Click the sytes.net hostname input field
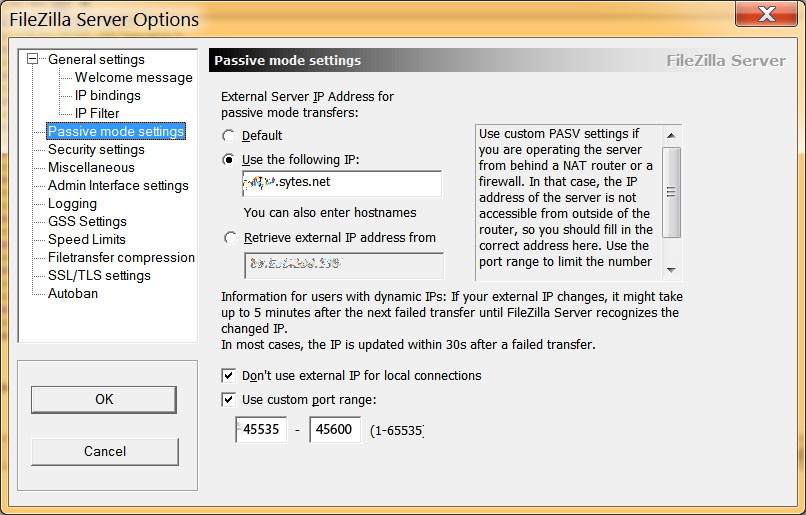806x515 pixels. [342, 184]
